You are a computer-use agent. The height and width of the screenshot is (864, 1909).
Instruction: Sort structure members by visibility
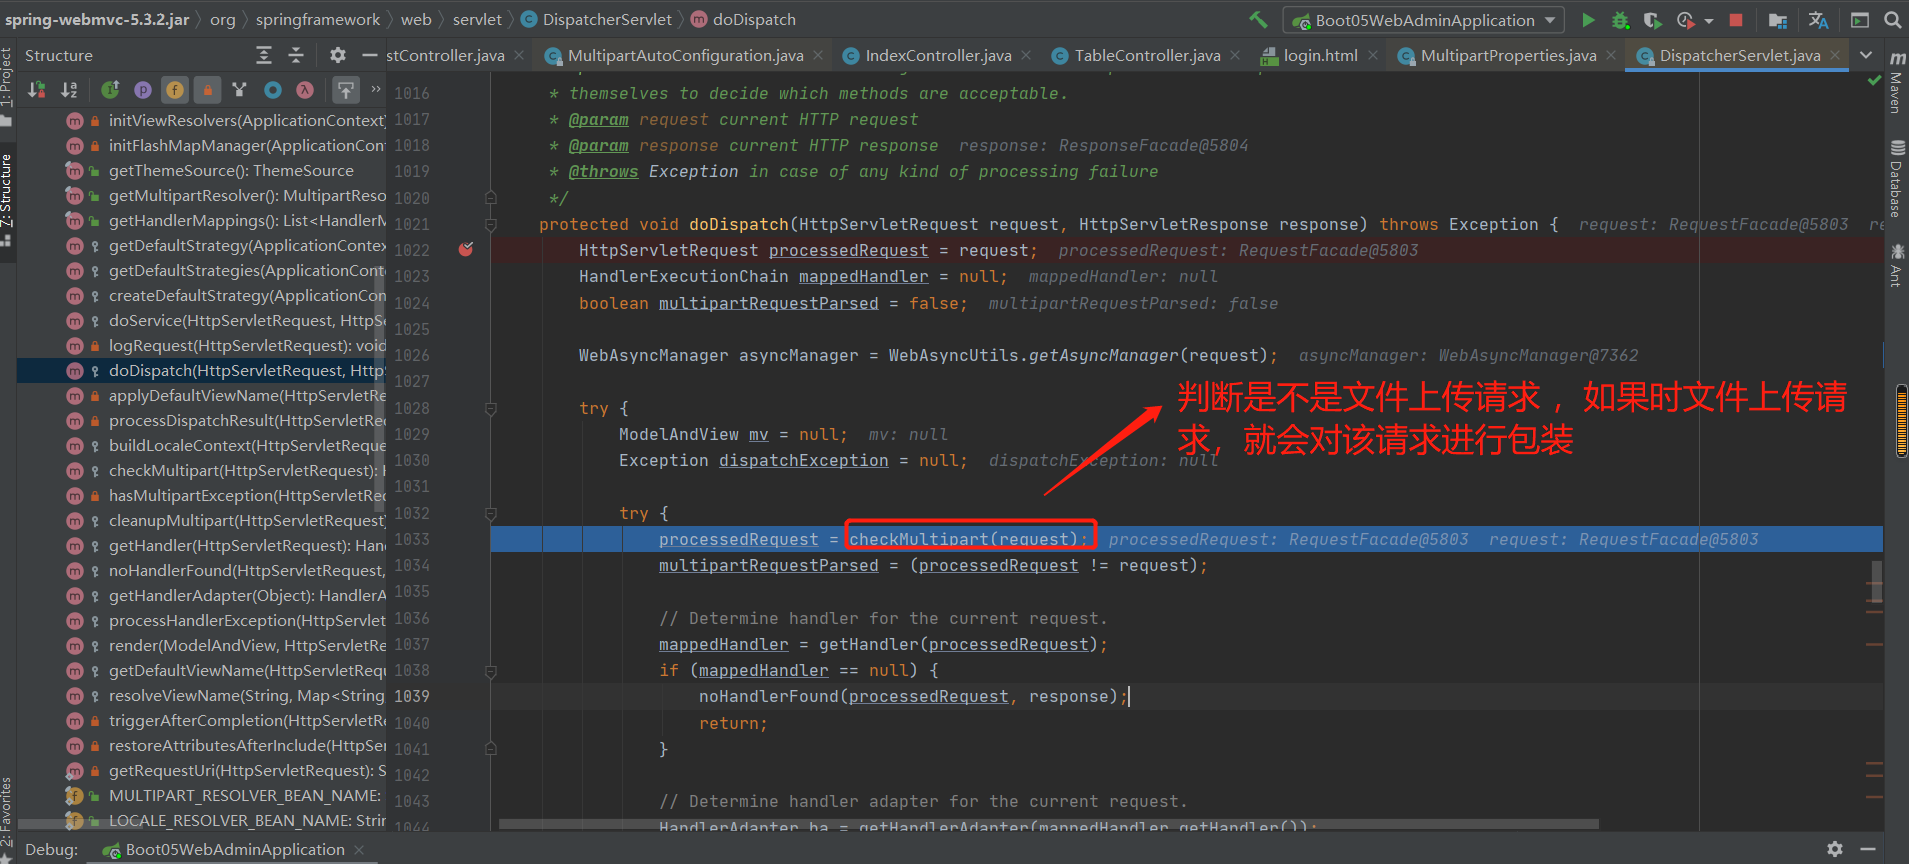[37, 90]
